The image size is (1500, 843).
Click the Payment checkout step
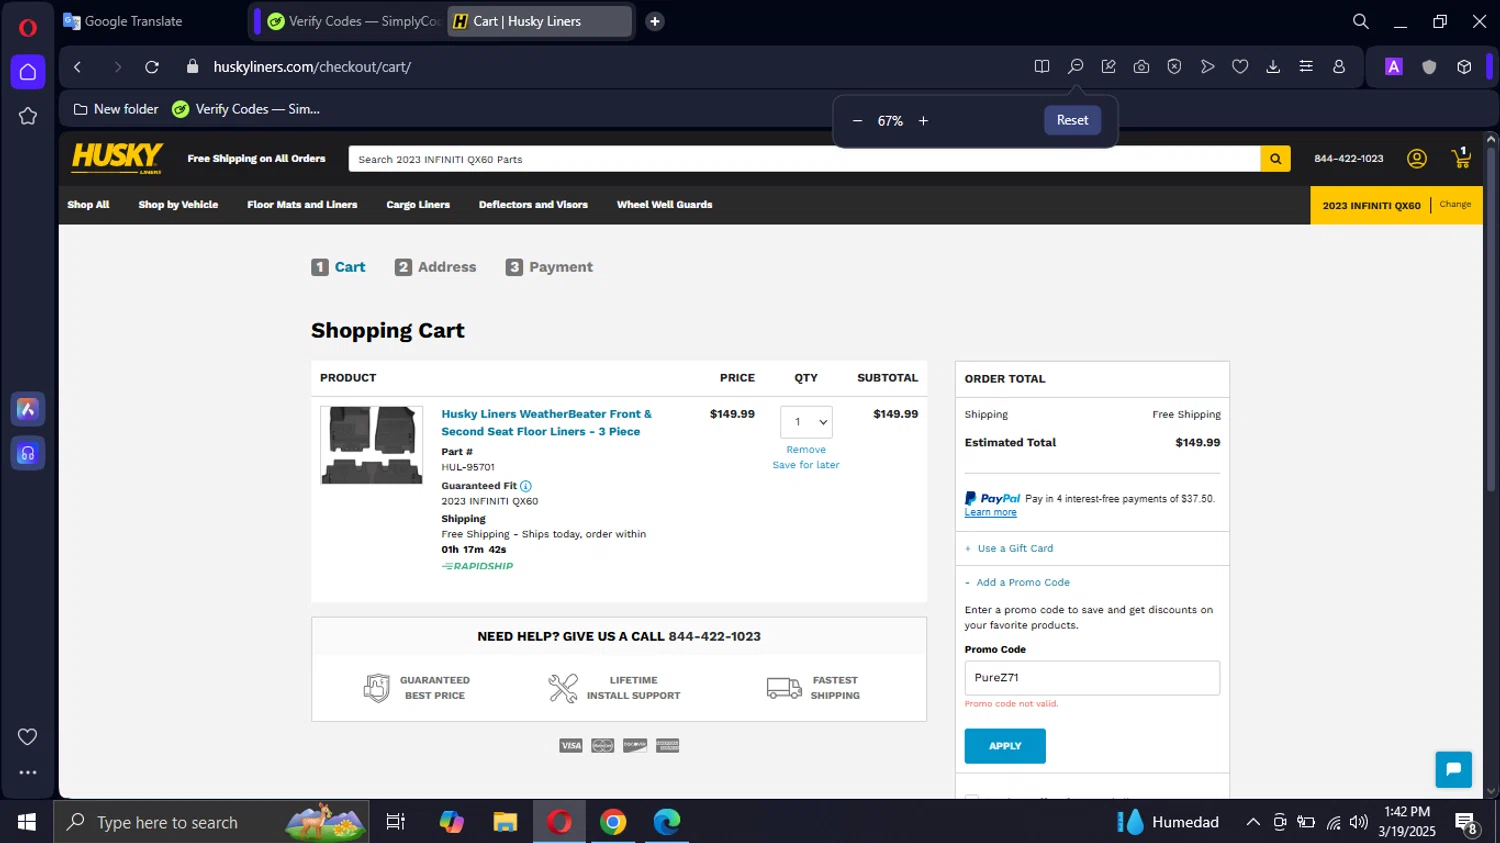[x=549, y=267]
